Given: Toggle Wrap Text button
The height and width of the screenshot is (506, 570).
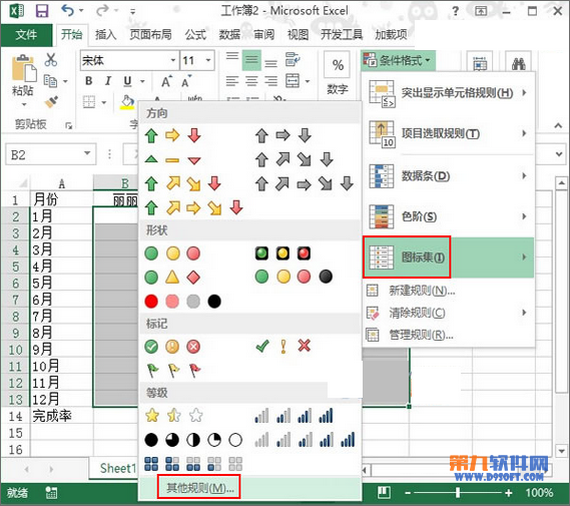Looking at the screenshot, I should point(293,60).
